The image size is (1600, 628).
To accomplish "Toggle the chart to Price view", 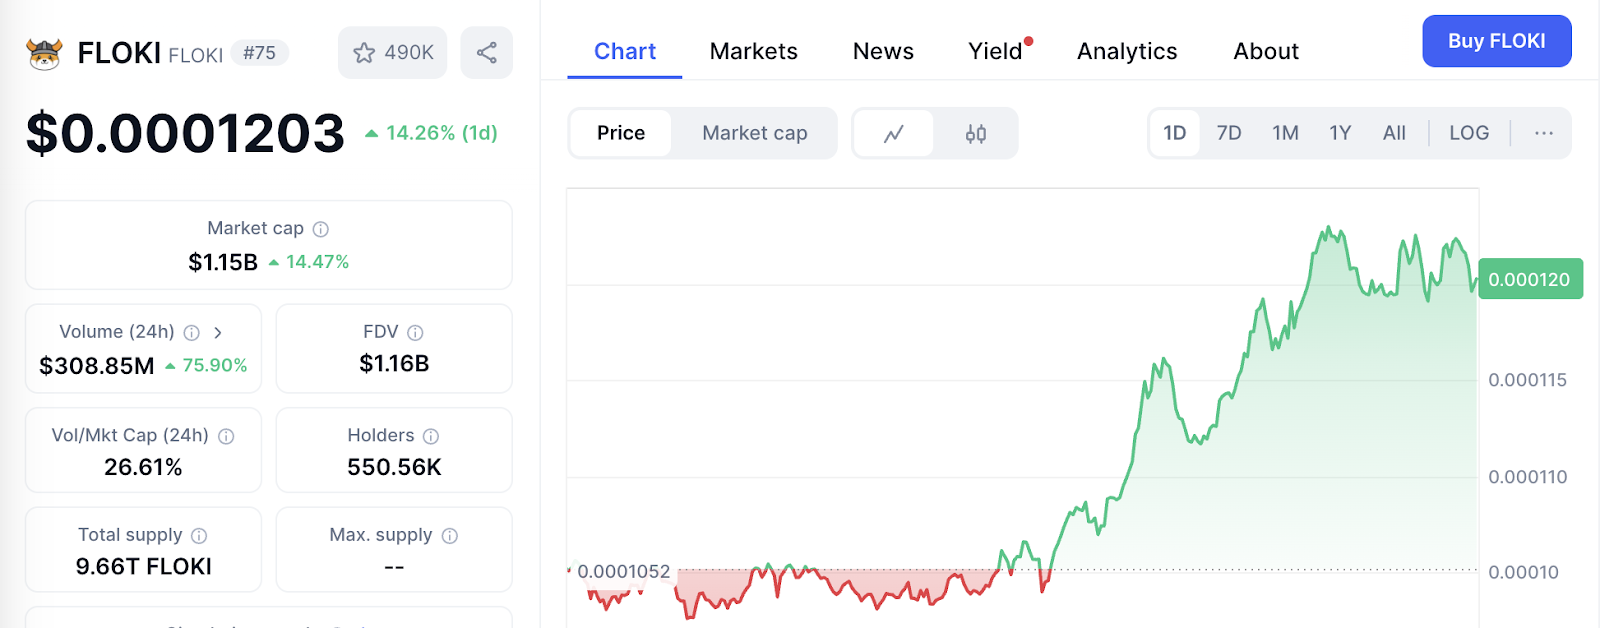I will tap(621, 133).
